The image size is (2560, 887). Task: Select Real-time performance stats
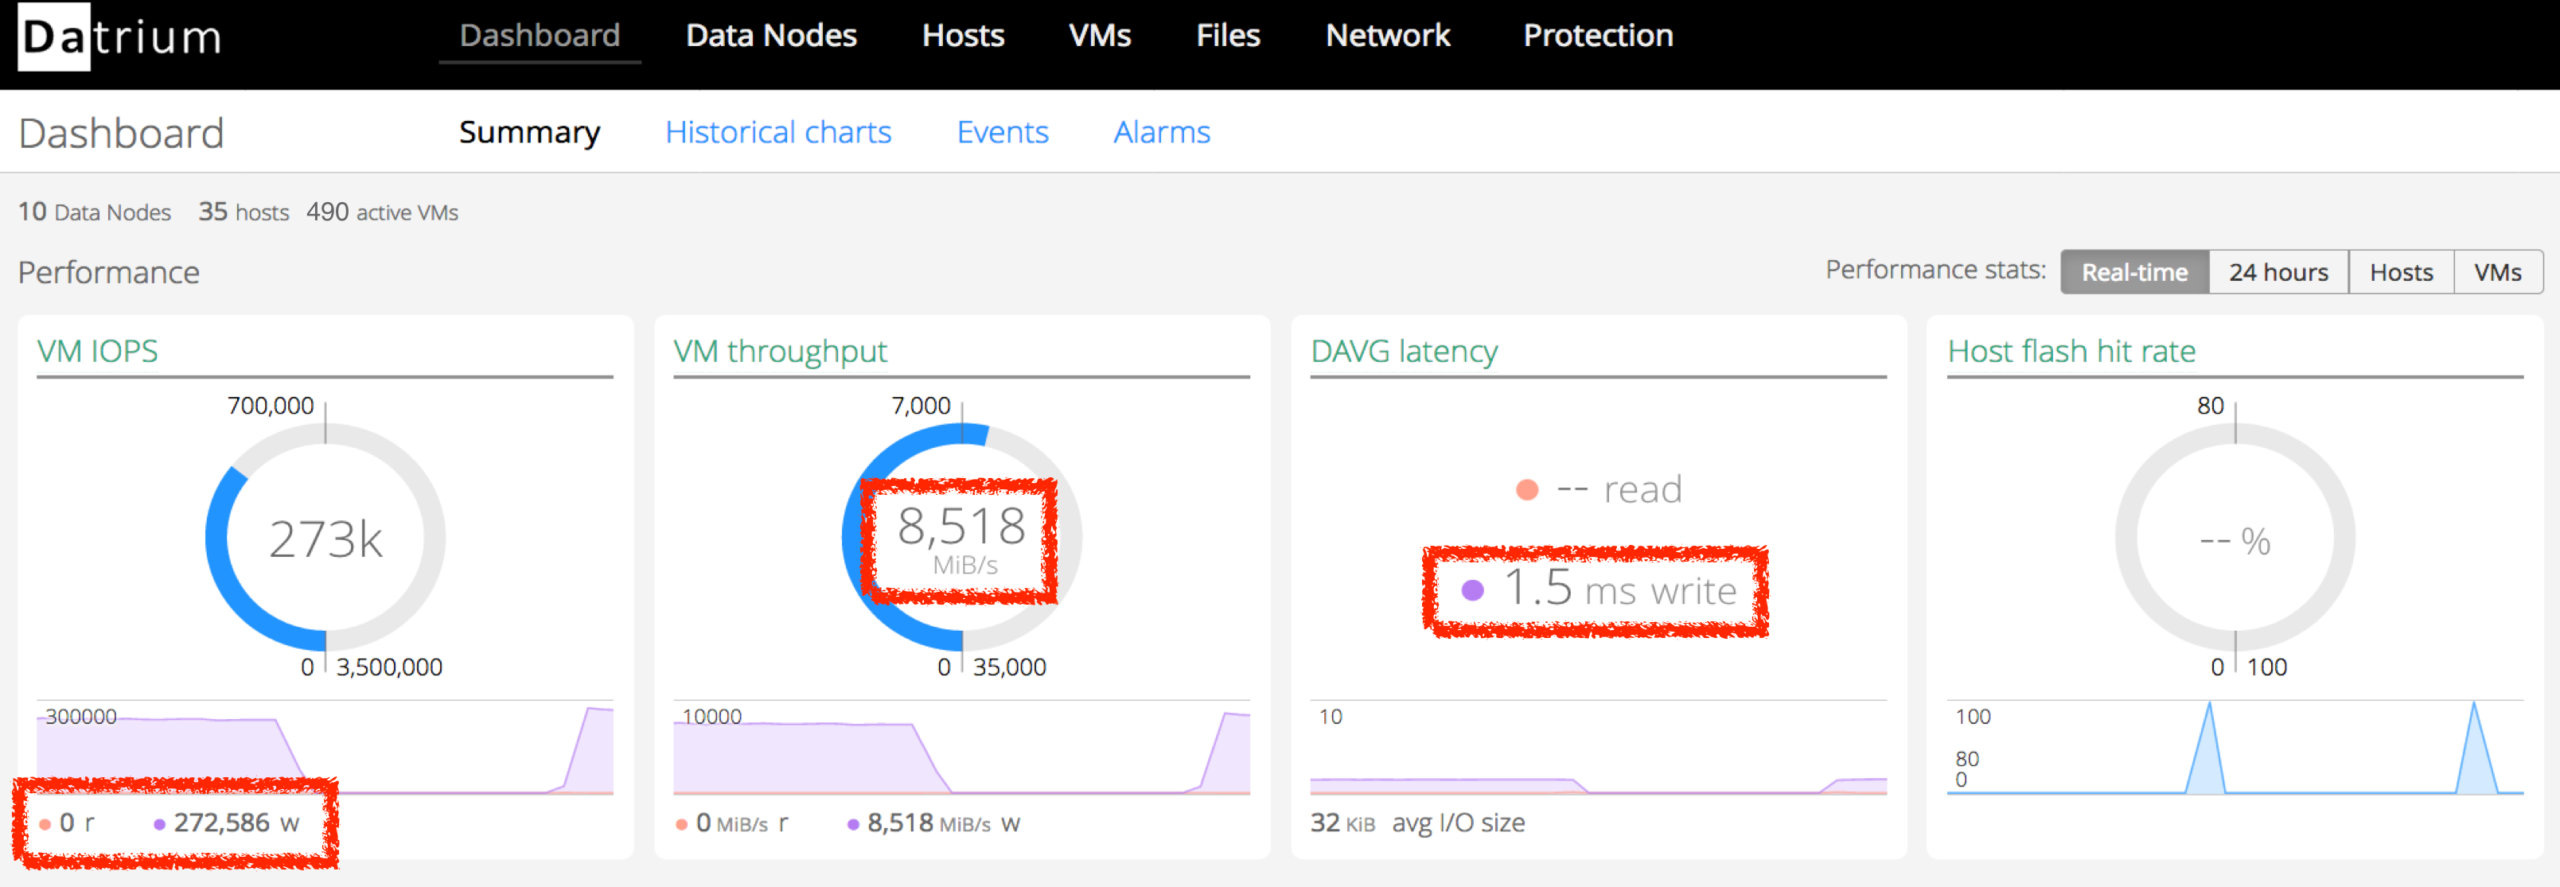(2134, 272)
